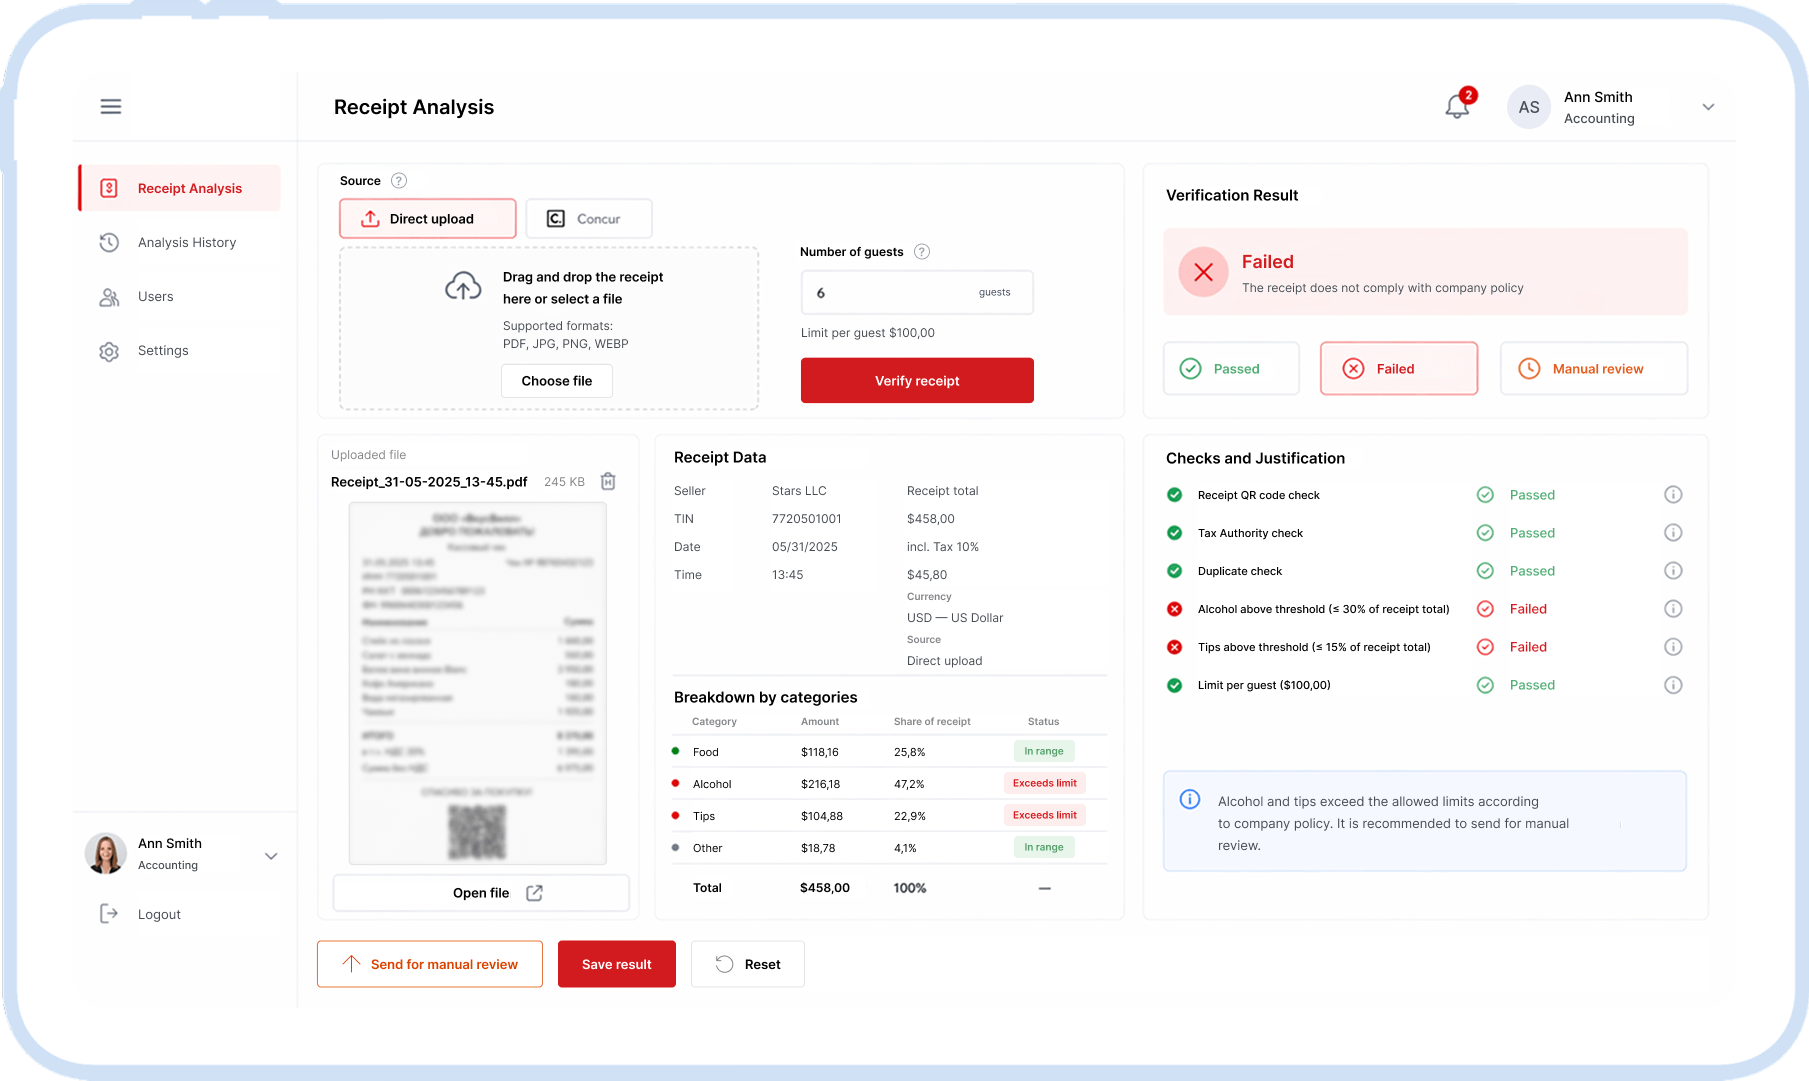Select the Passed verification option

(x=1231, y=369)
